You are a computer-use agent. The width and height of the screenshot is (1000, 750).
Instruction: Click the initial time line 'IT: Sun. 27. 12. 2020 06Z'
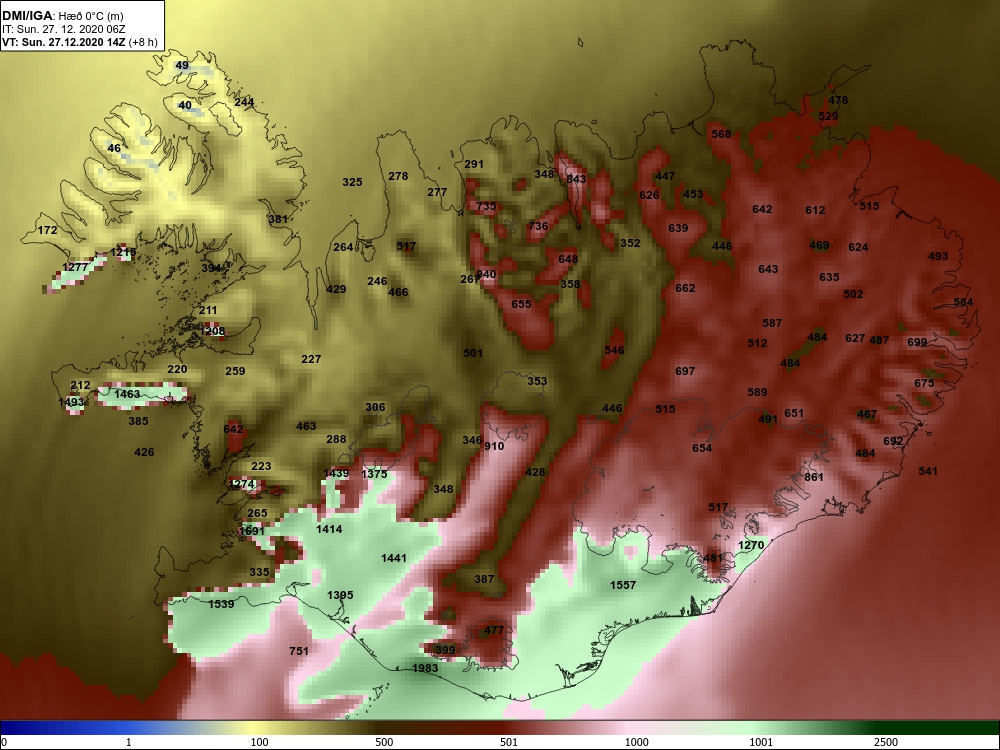tap(63, 29)
